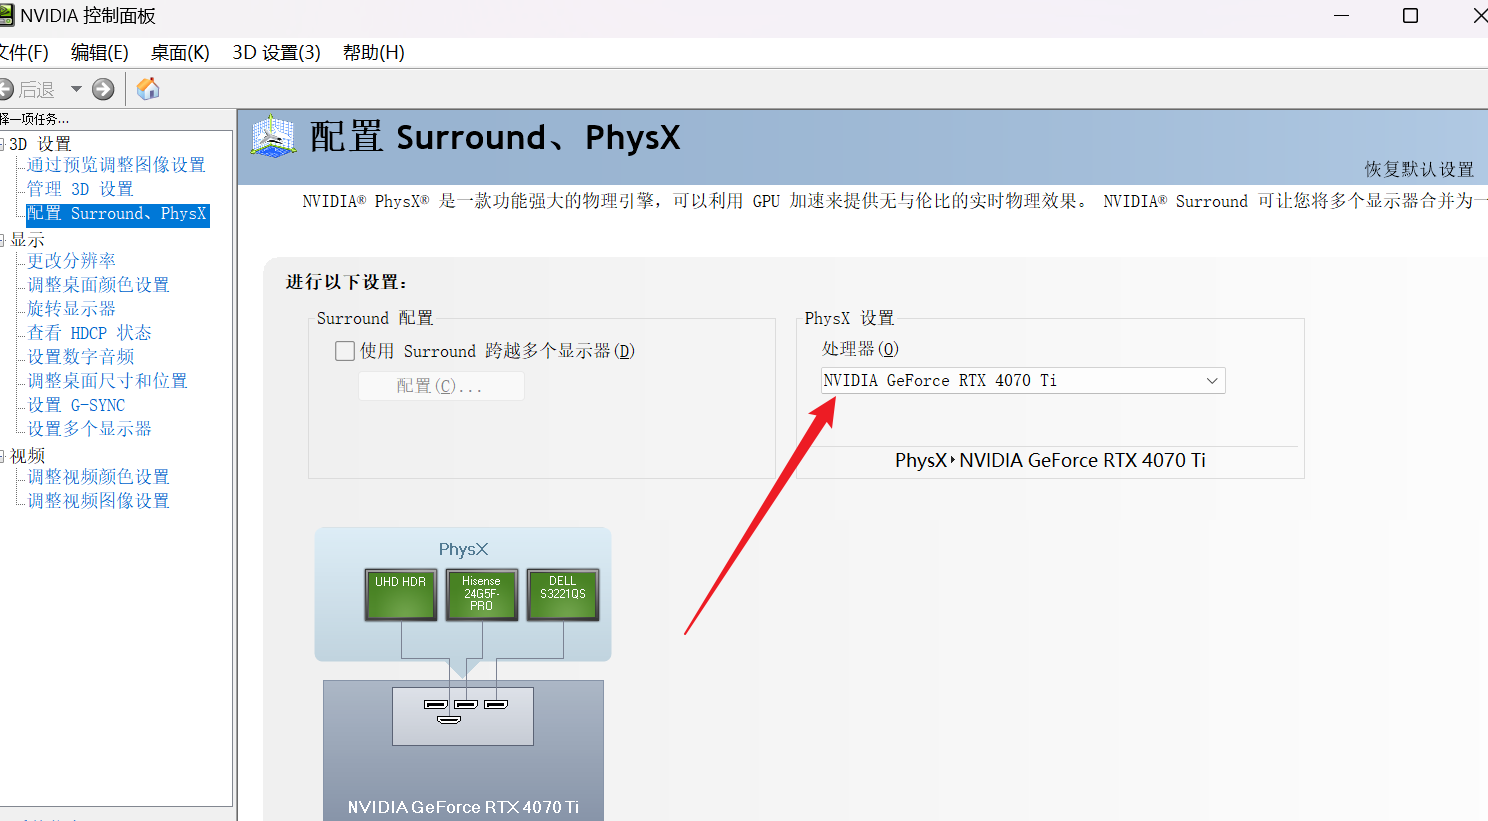Open the 帮助(H) menu

[374, 52]
